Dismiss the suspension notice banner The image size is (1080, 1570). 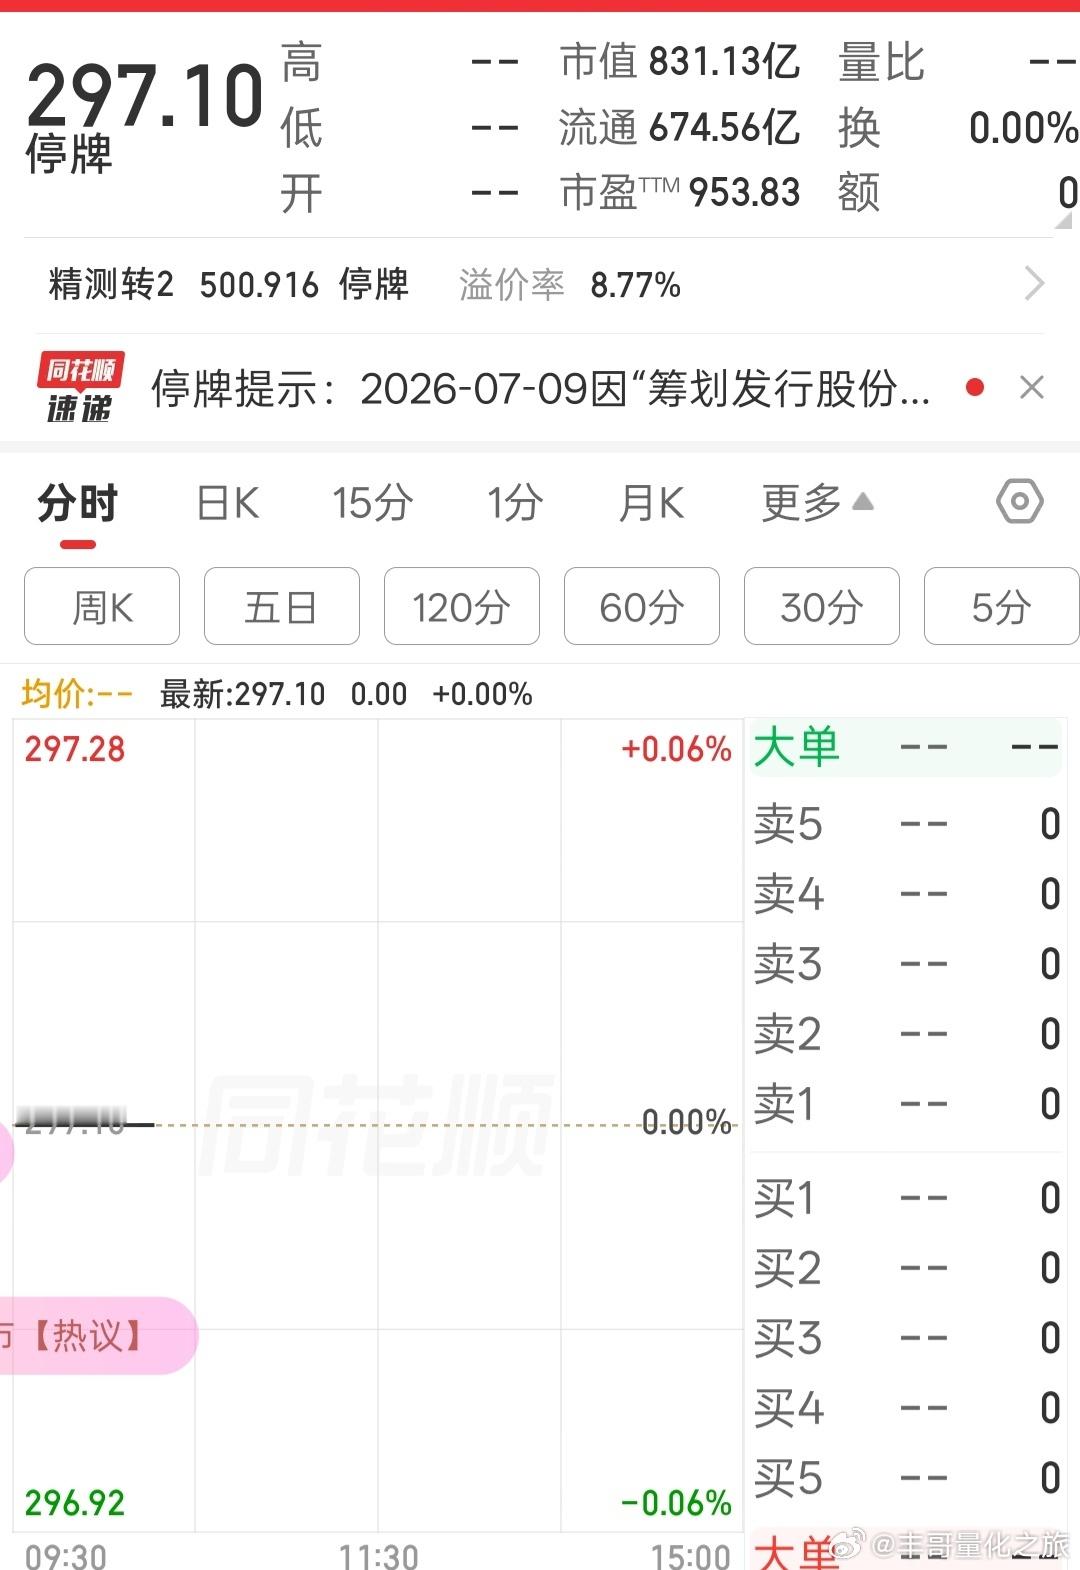pyautogui.click(x=1032, y=387)
